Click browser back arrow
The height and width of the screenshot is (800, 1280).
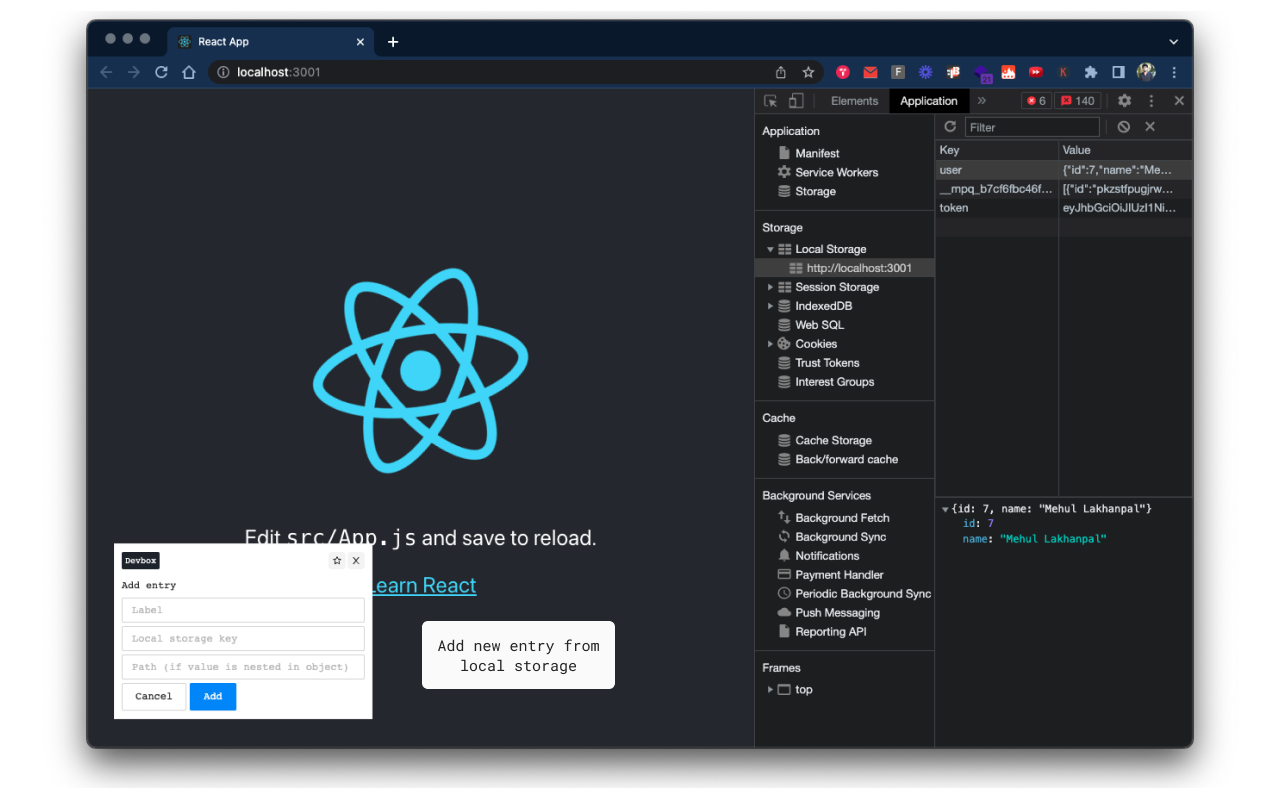[106, 72]
